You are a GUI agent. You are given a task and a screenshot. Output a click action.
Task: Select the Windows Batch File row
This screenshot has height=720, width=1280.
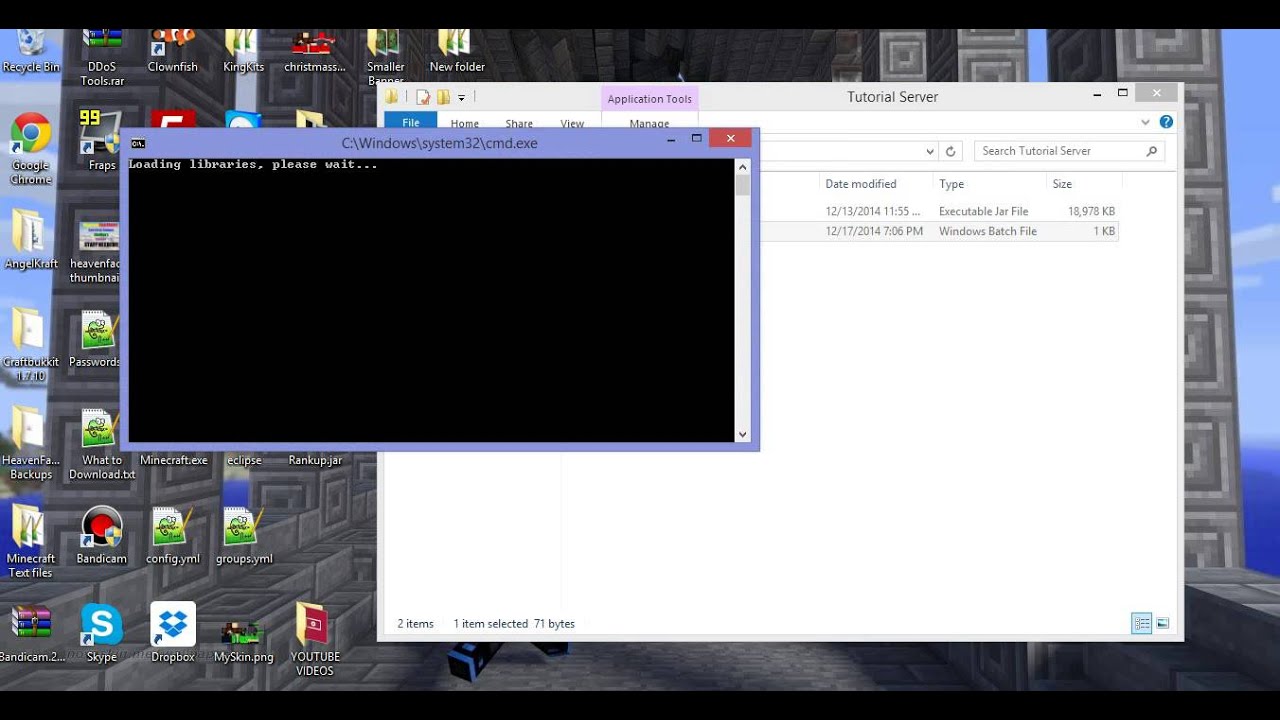coord(938,231)
